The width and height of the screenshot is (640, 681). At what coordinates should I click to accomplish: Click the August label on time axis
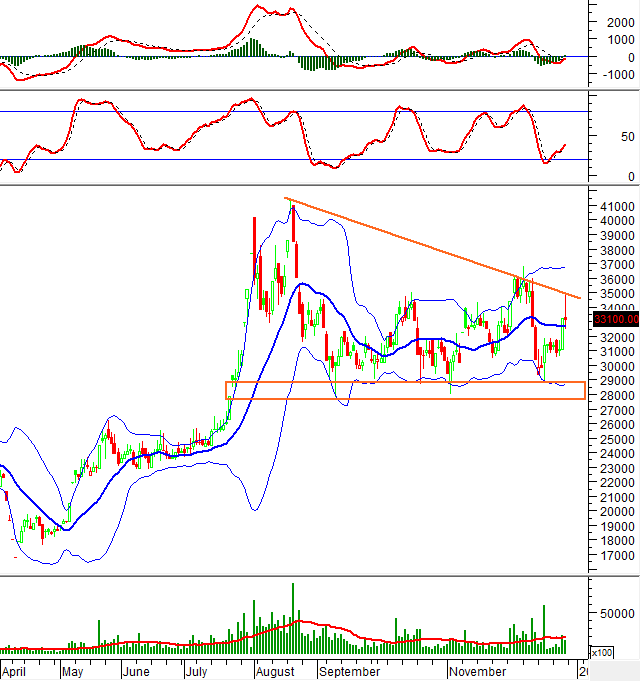pyautogui.click(x=274, y=674)
